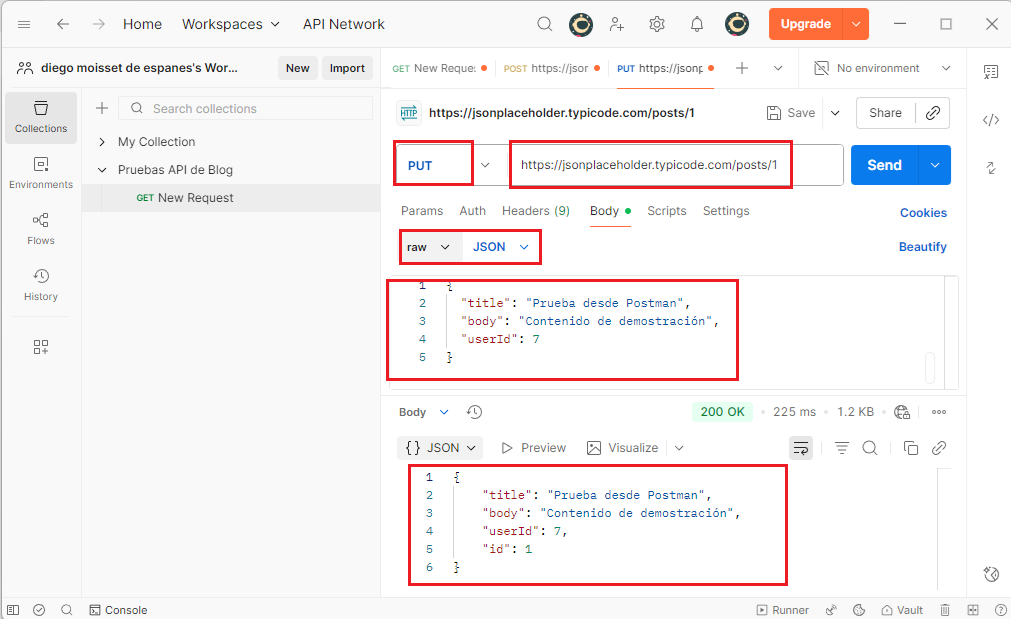Open the Collections sidebar panel
This screenshot has width=1011, height=619.
[x=41, y=117]
